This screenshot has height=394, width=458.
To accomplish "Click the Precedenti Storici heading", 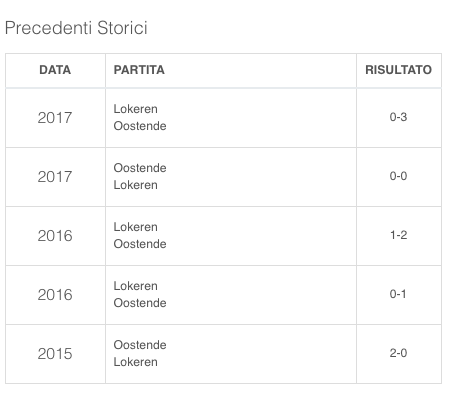I will tap(76, 28).
